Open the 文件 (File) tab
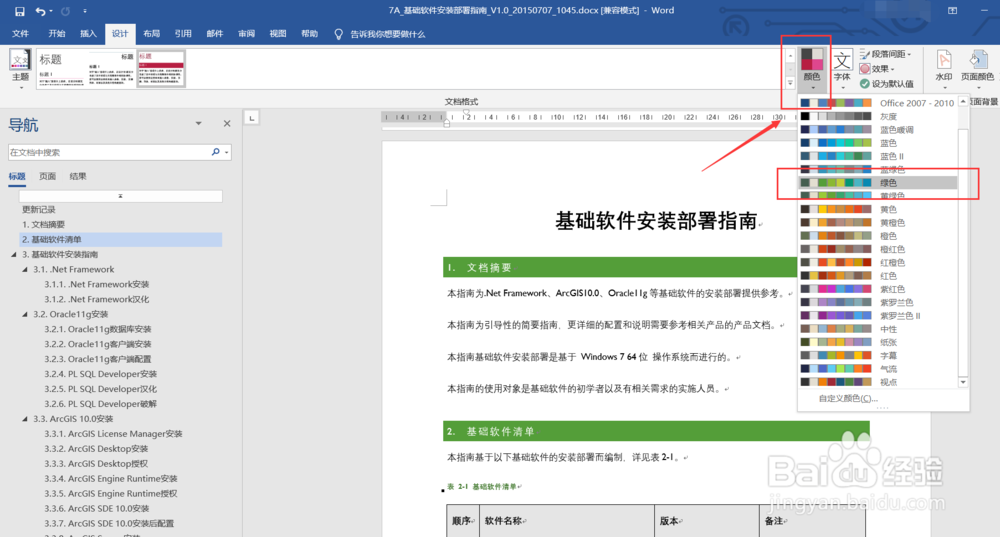This screenshot has height=537, width=1000. [x=20, y=34]
